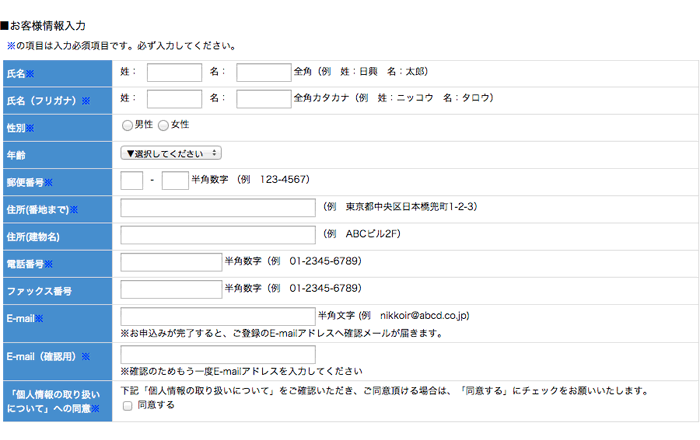Focus the 住所(建物名) building name field
This screenshot has width=700, height=440.
[218, 235]
